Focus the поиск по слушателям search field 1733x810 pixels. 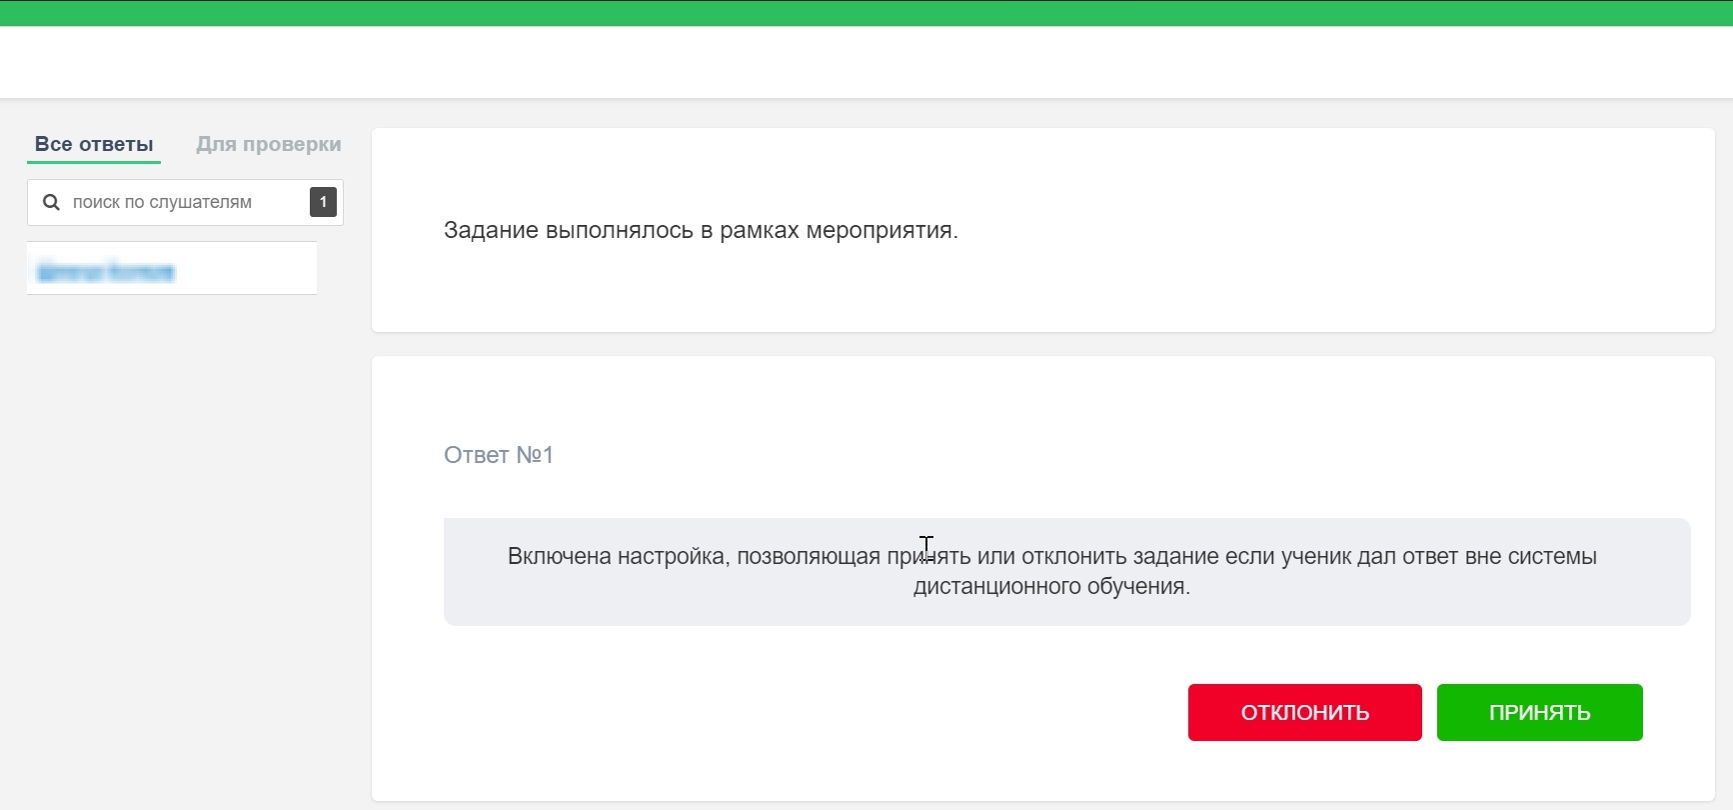(180, 202)
